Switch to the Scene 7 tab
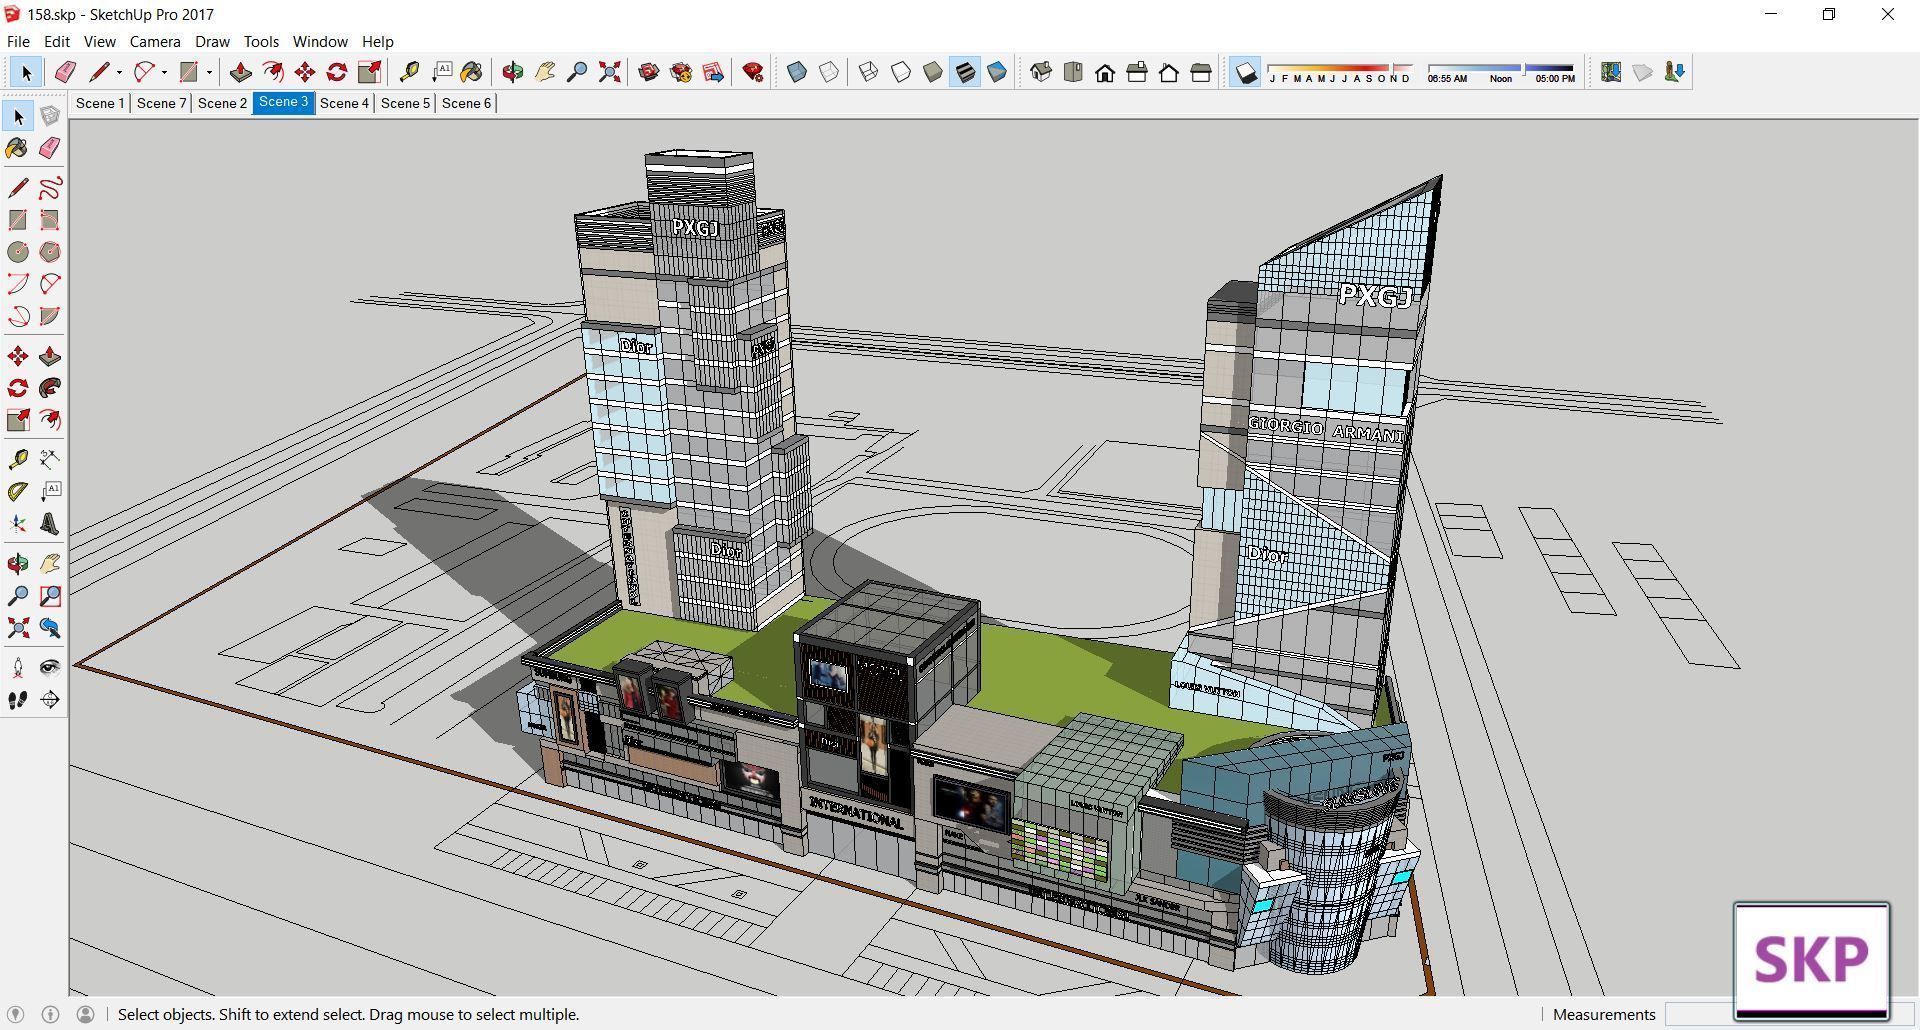 coord(161,103)
